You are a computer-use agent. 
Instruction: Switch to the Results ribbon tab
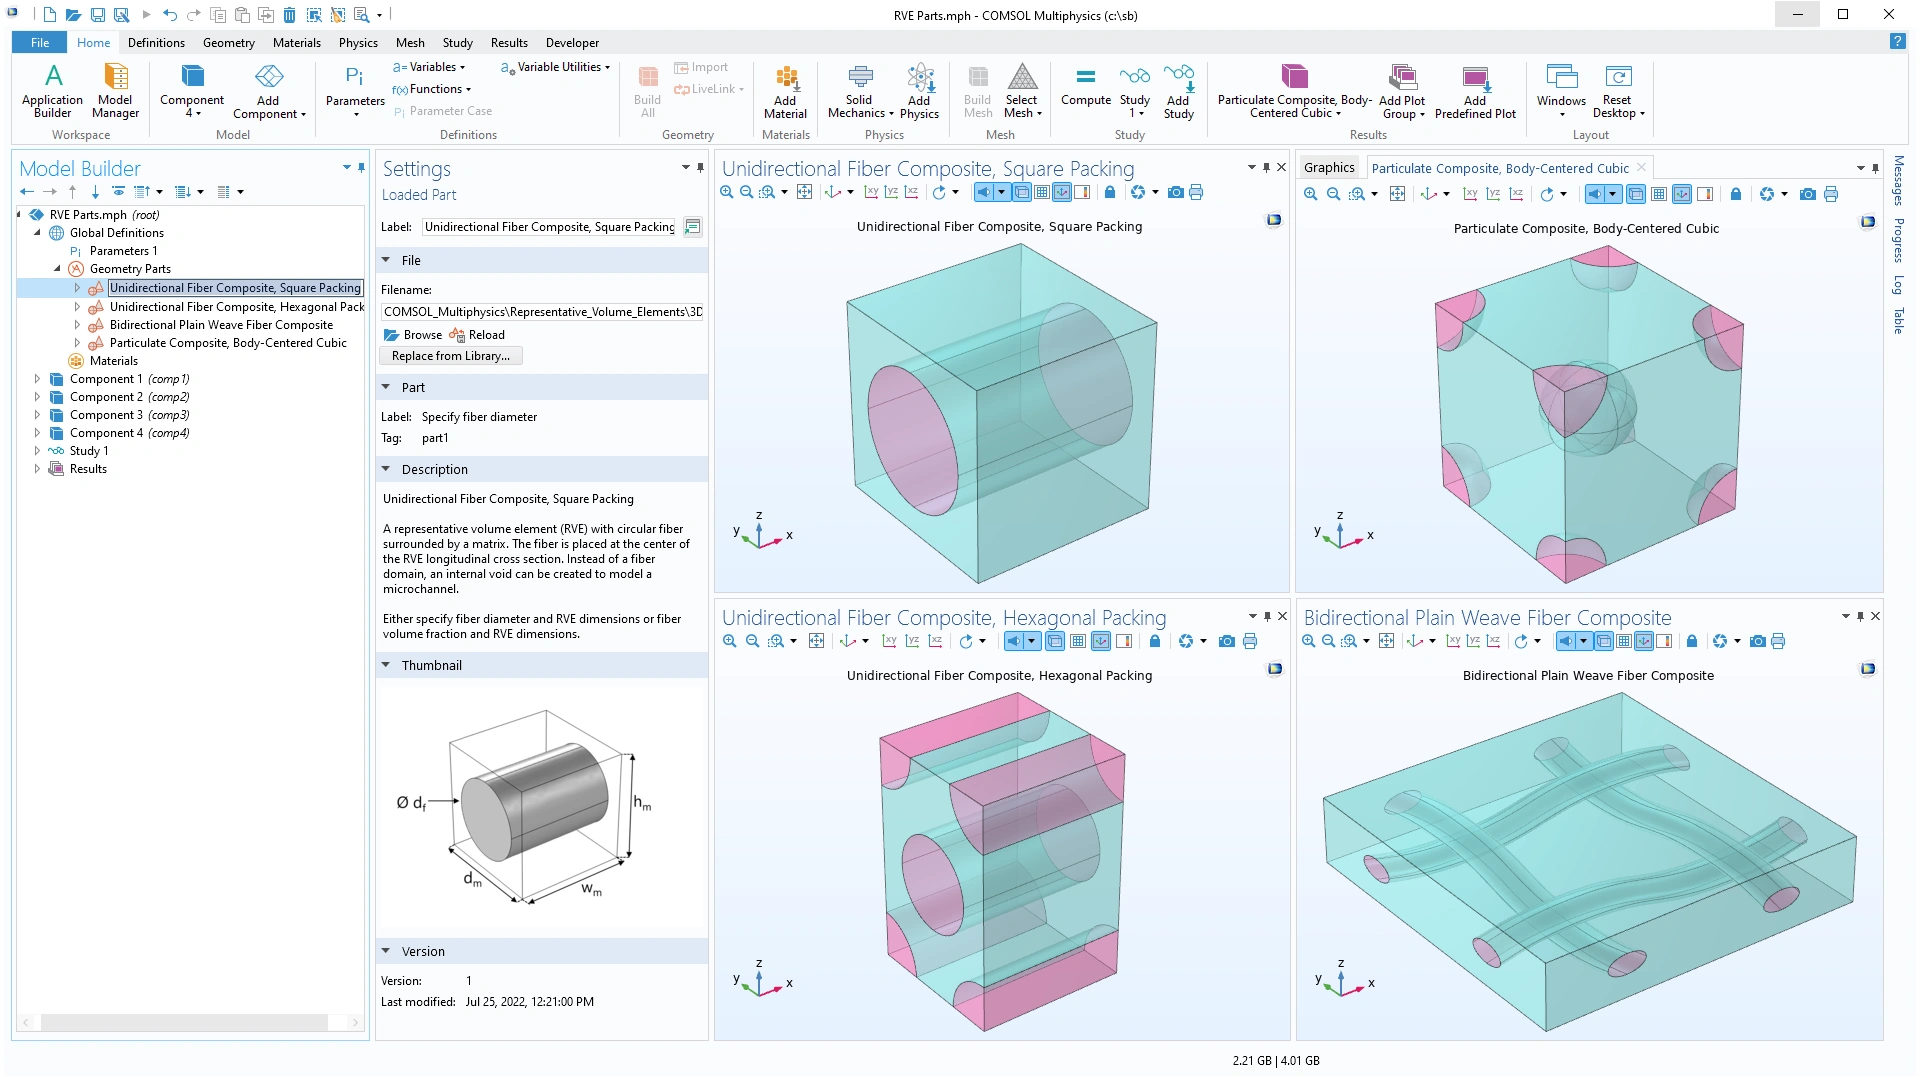(508, 43)
